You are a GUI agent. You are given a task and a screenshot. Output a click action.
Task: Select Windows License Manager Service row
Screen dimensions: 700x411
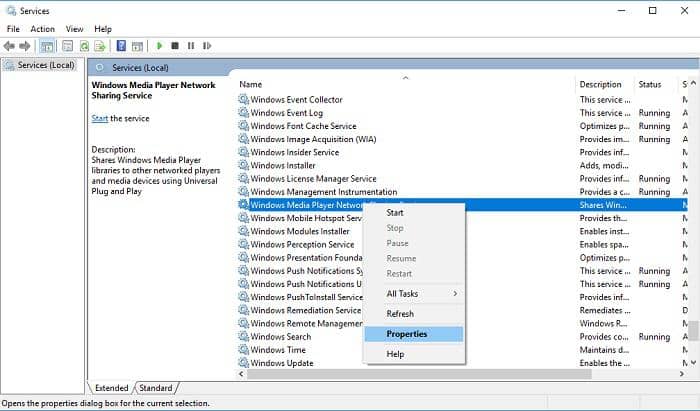(x=462, y=179)
